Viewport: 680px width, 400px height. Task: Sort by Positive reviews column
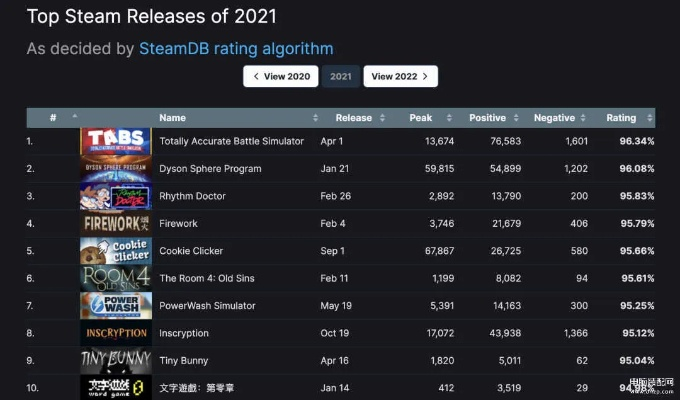487,118
